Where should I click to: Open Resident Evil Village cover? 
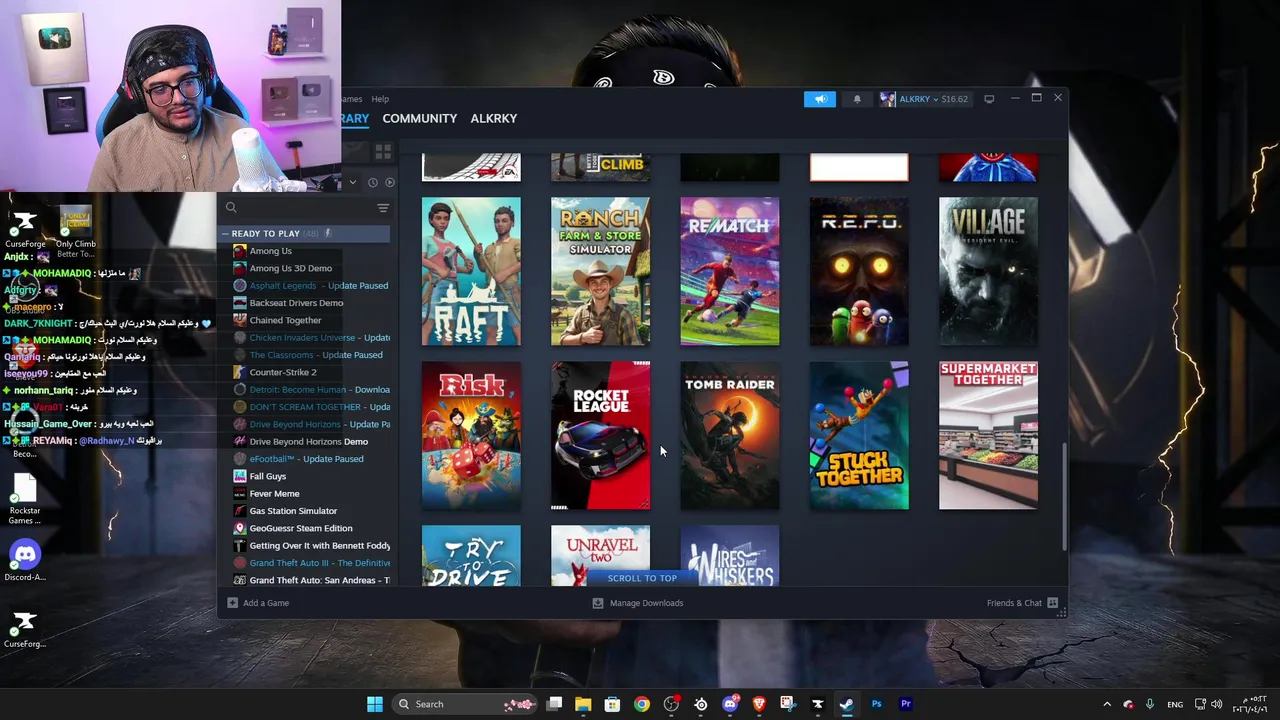[x=988, y=271]
